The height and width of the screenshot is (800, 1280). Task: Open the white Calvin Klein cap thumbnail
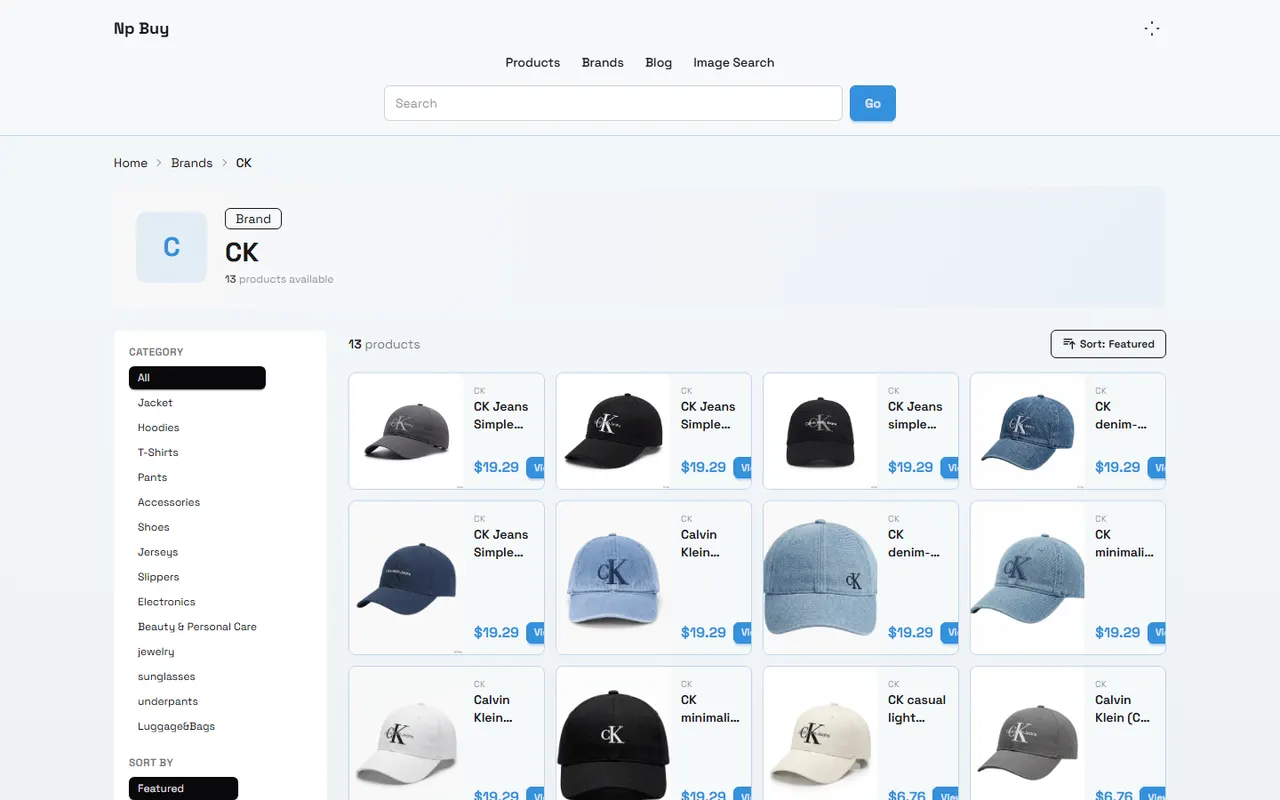(407, 734)
